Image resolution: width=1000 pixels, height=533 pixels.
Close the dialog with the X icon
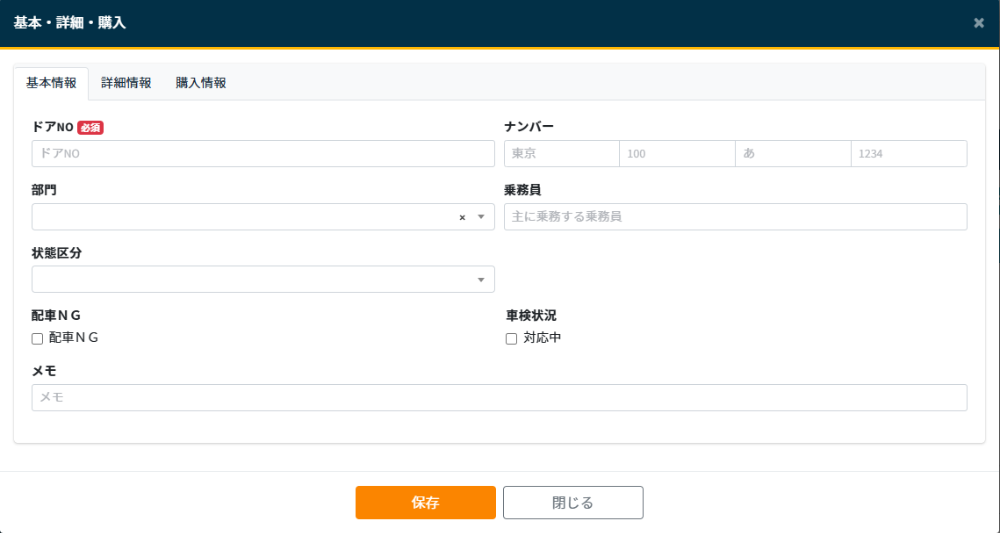coord(978,23)
